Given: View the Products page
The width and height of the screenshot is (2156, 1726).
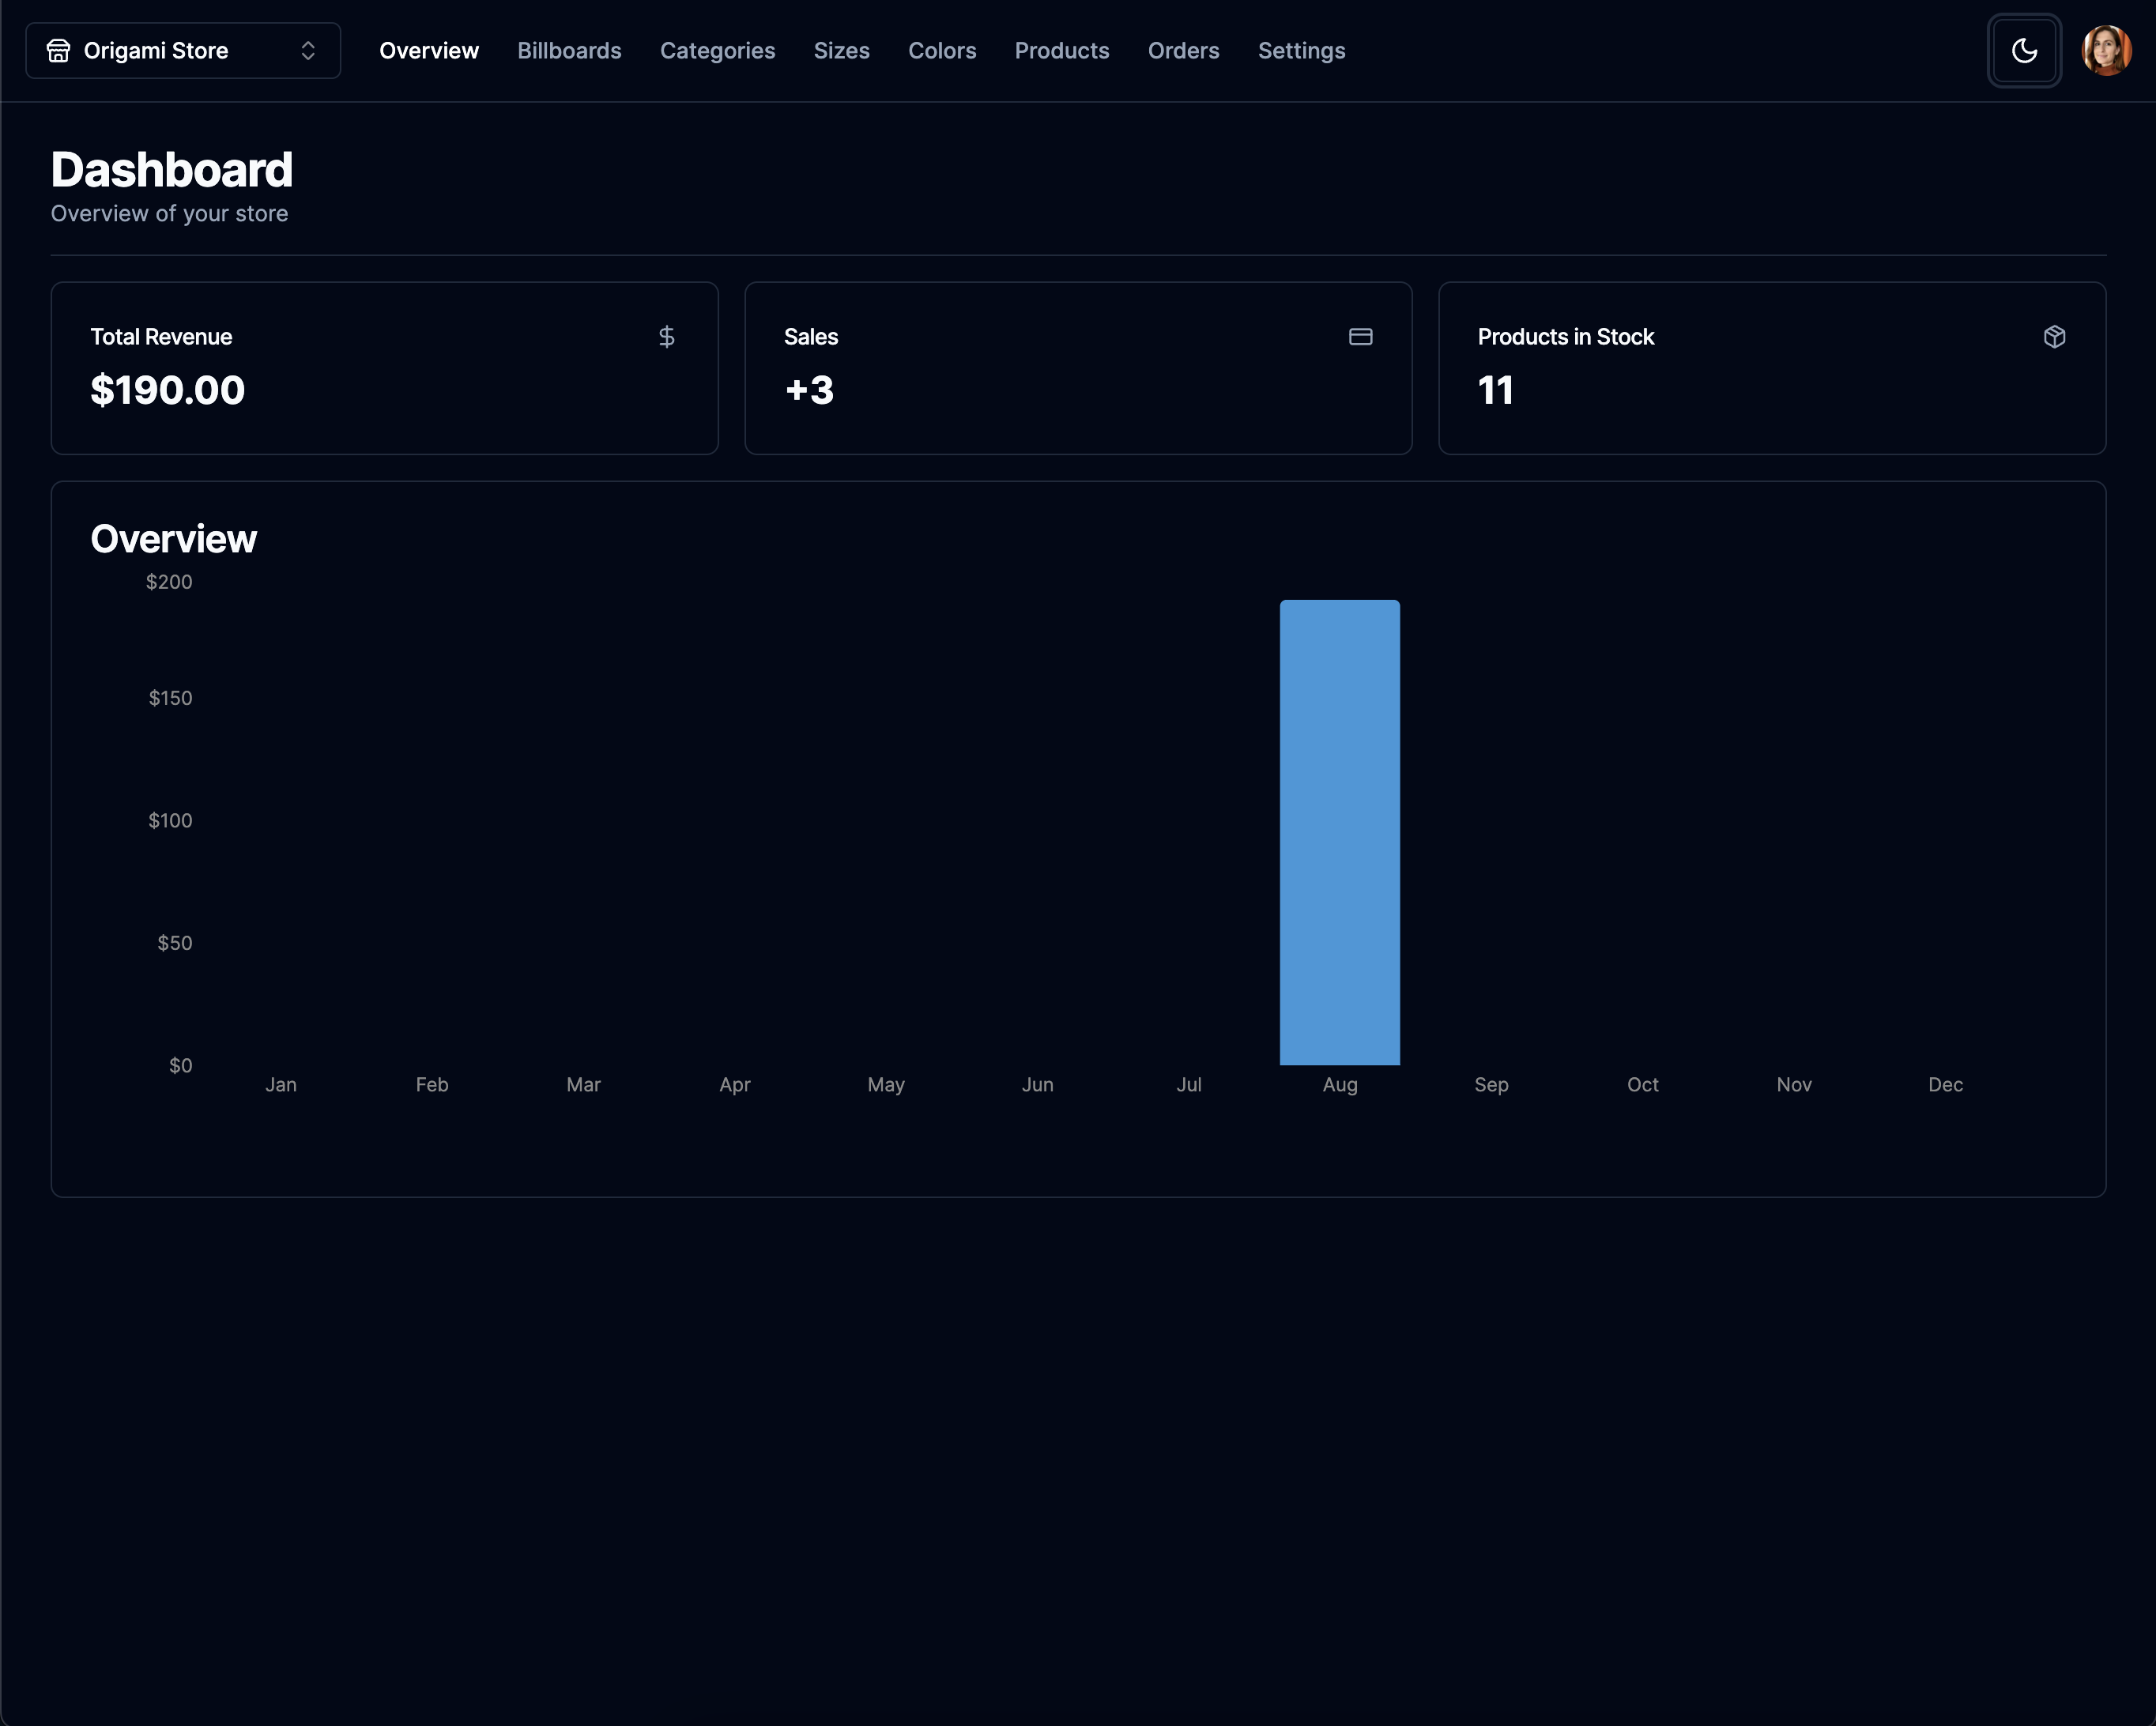Looking at the screenshot, I should (1061, 51).
